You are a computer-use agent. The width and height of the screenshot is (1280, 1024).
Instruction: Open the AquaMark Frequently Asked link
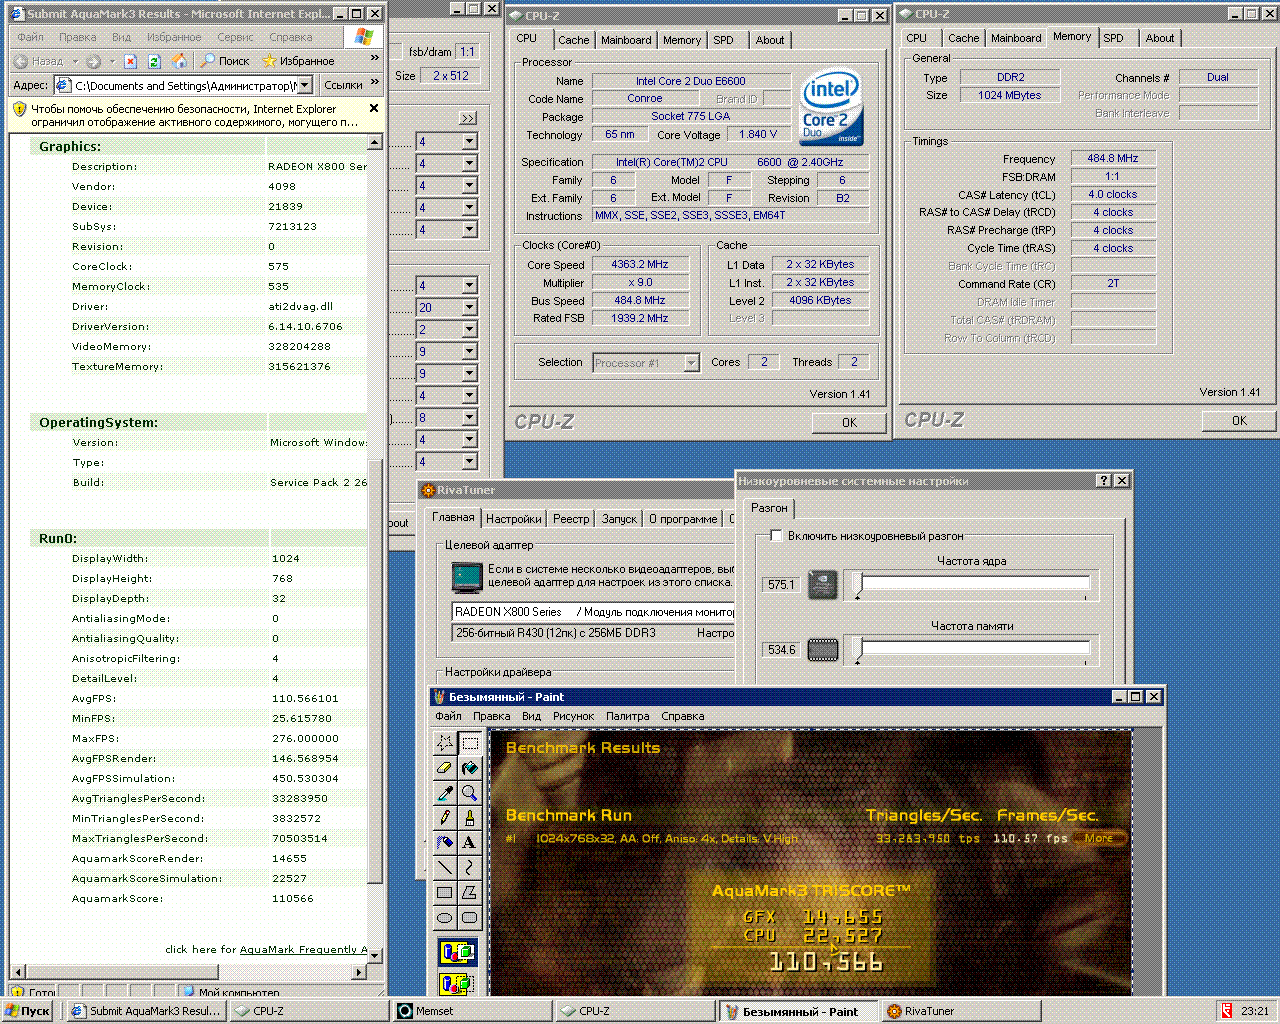(303, 950)
